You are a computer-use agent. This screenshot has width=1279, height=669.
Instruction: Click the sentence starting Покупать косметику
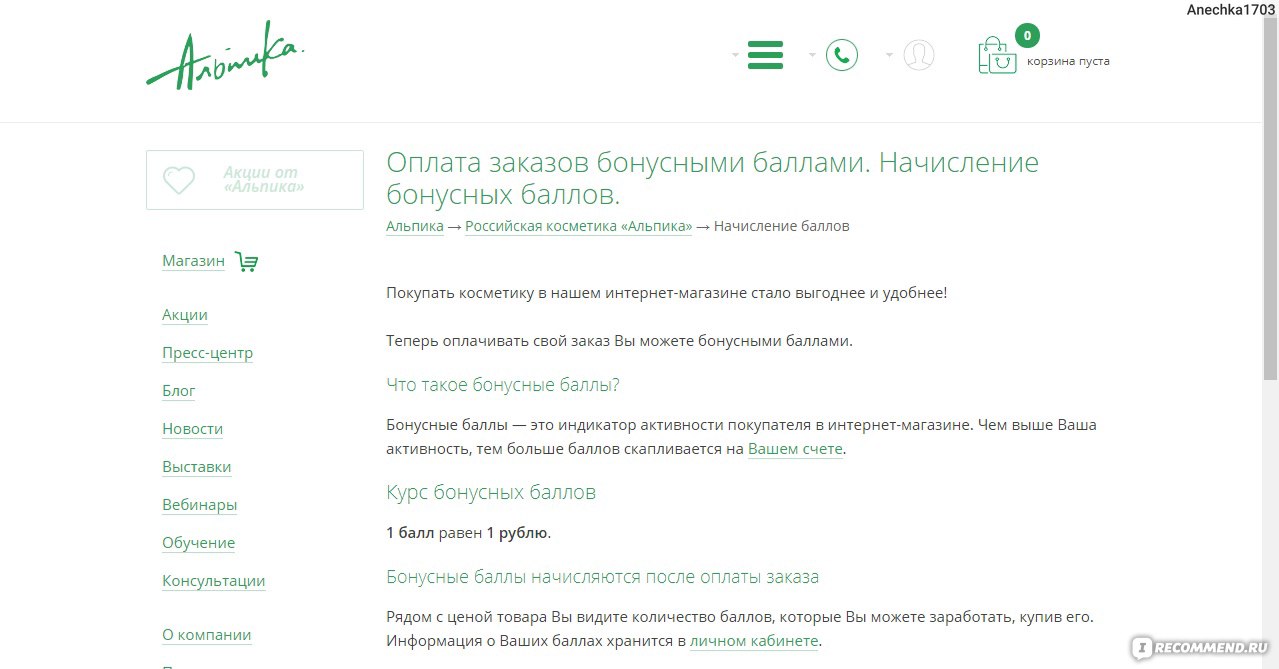click(666, 293)
